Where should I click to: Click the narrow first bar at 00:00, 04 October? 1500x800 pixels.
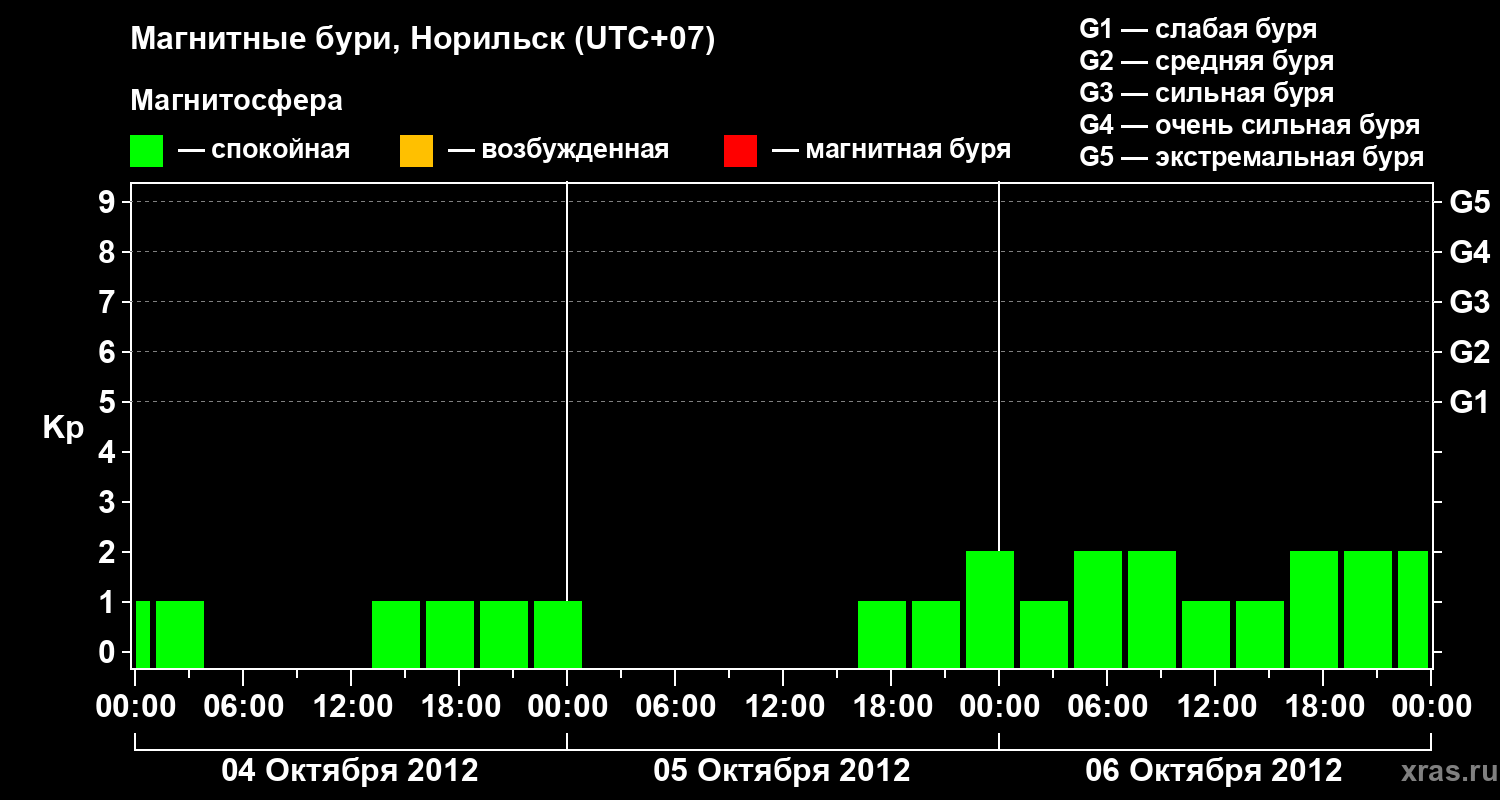click(143, 634)
